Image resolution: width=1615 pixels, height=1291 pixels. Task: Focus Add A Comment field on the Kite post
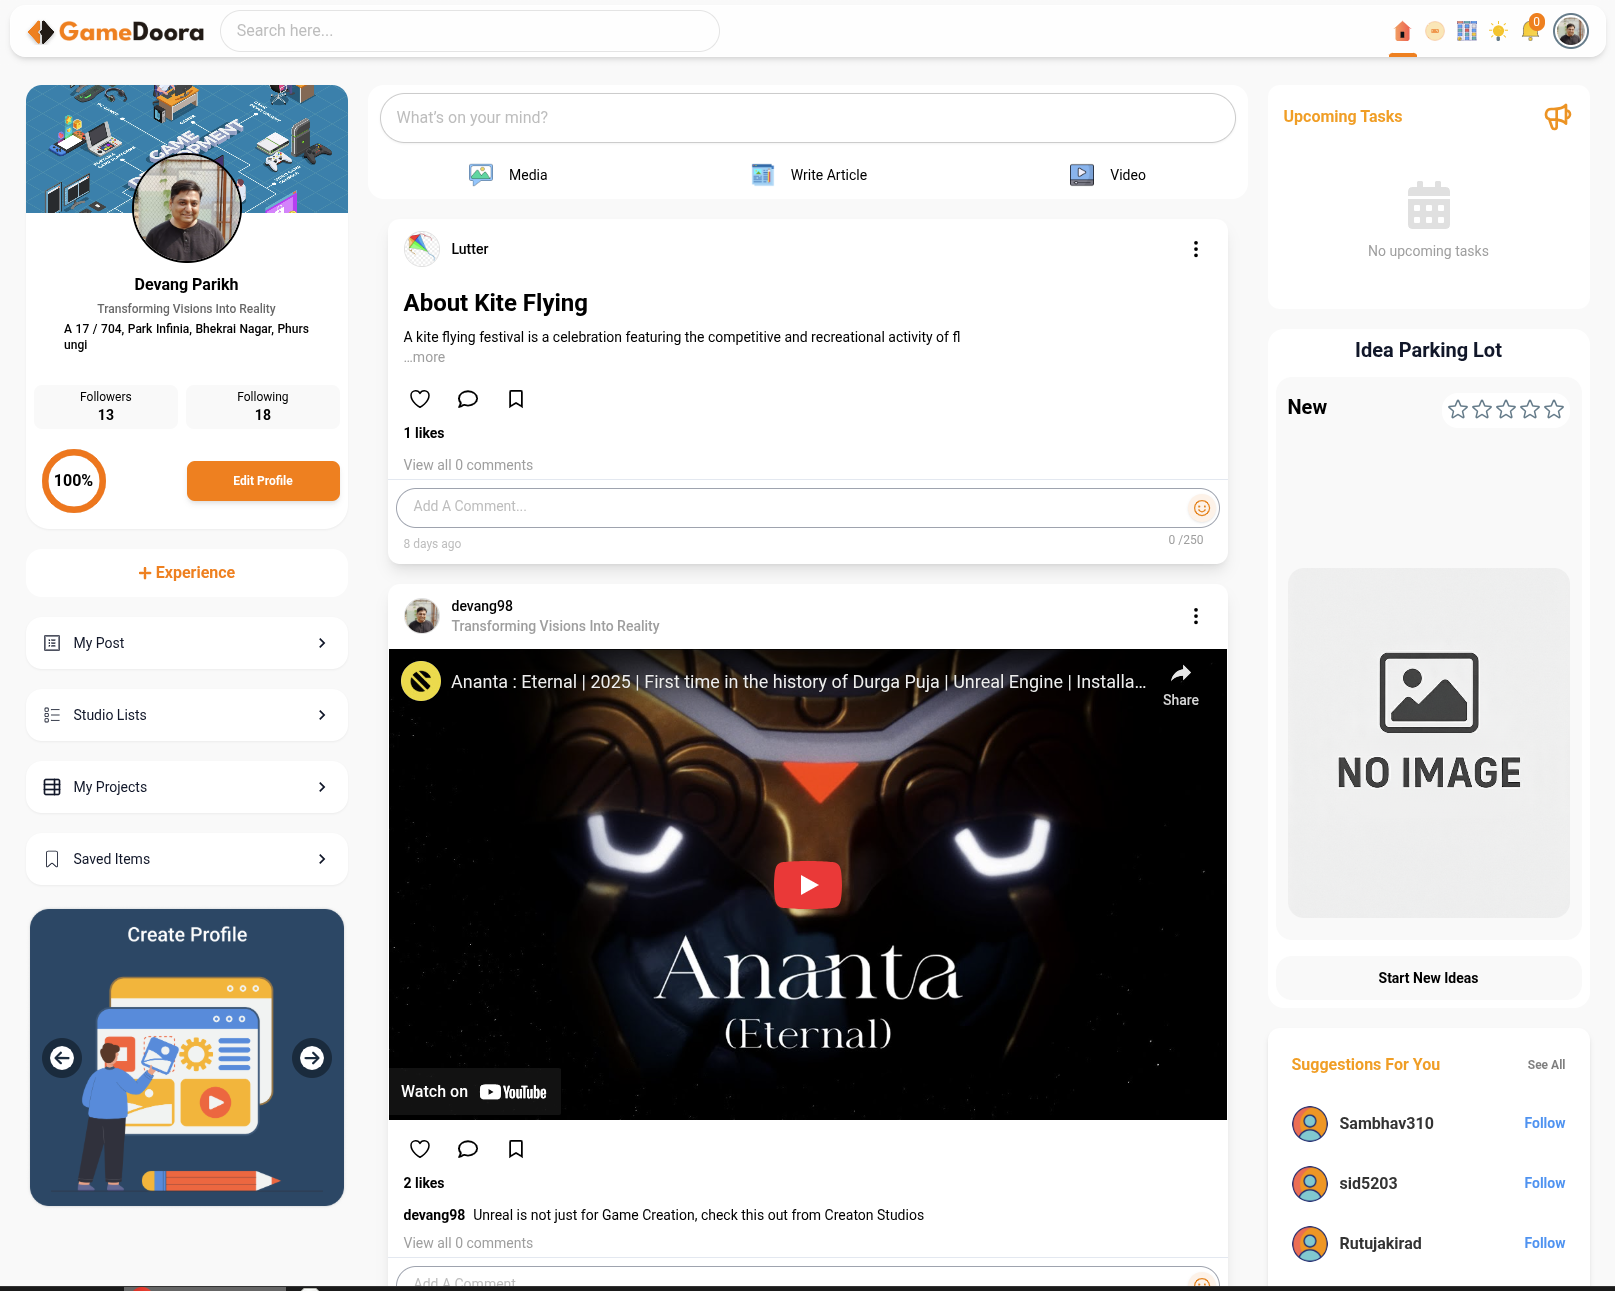[808, 508]
